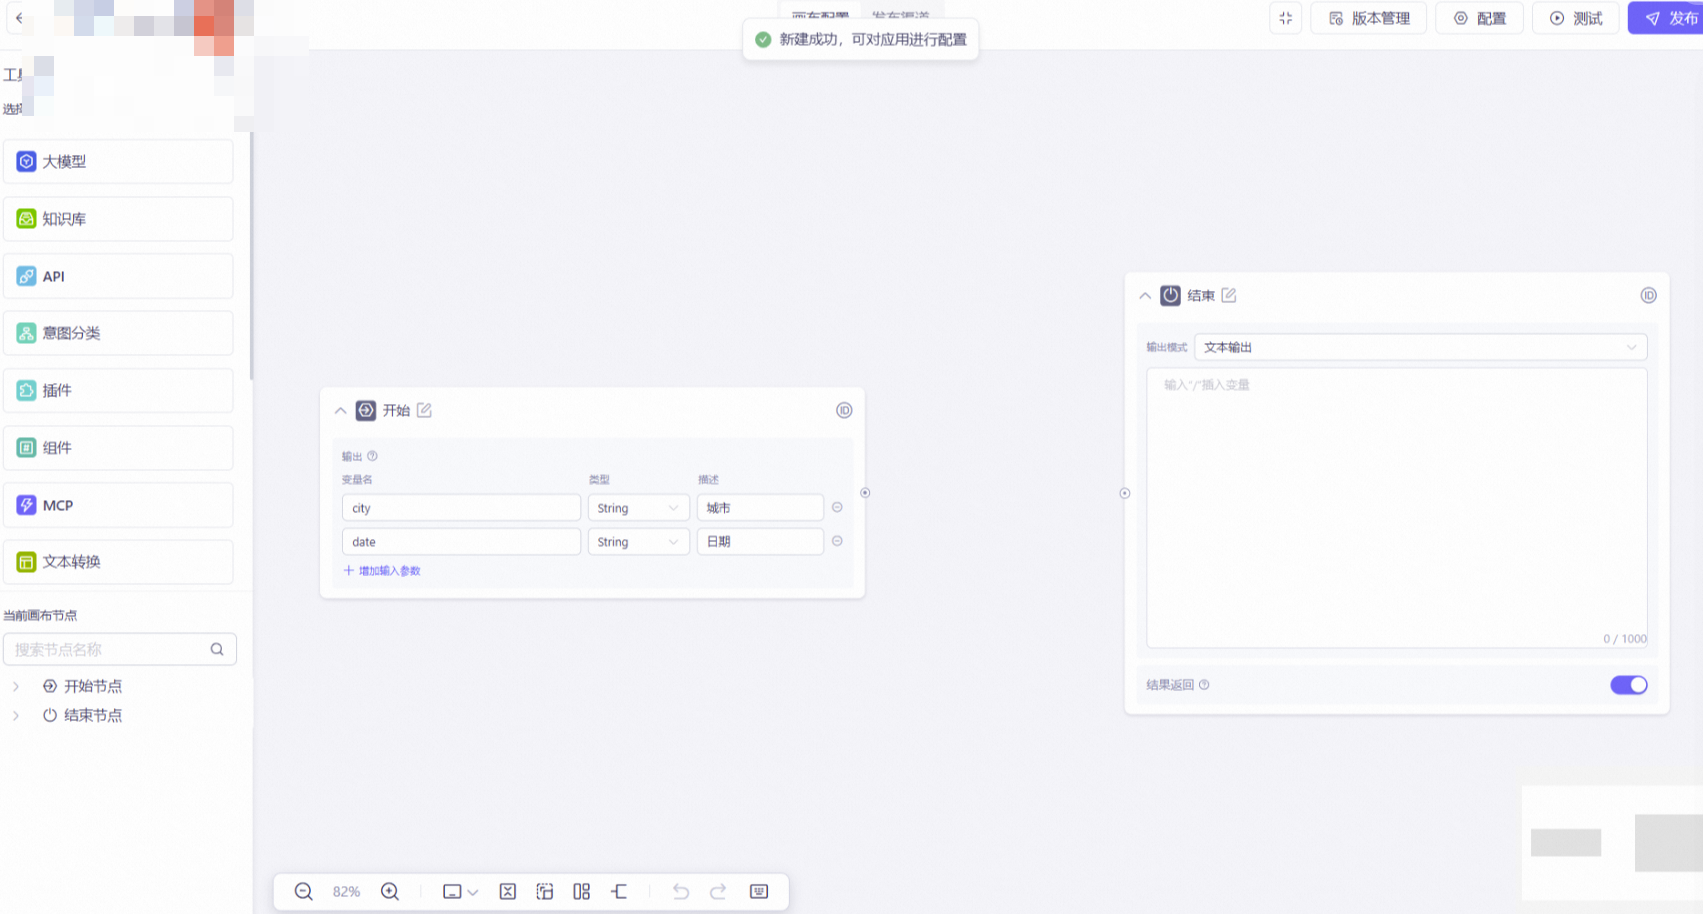Click the dashed-box selection icon in bottom toolbar
Screen dimensions: 1703x914
coord(545,892)
